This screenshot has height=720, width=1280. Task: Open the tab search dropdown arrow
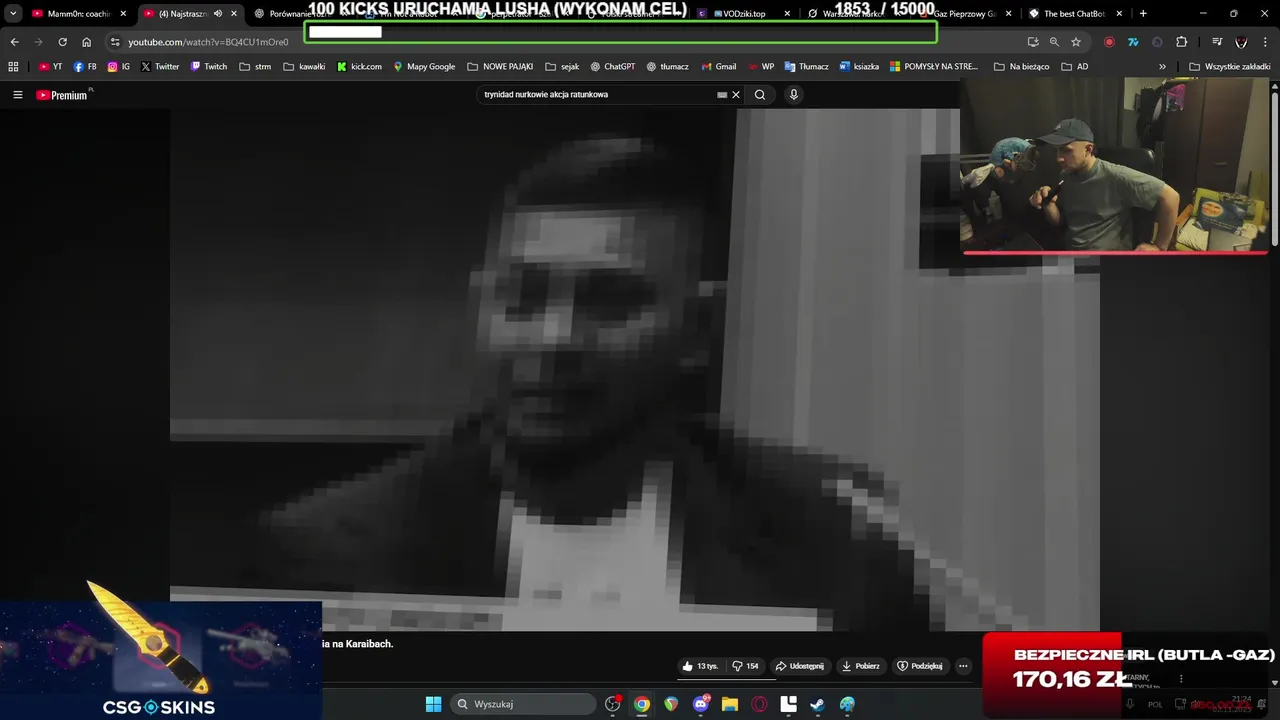coord(13,13)
